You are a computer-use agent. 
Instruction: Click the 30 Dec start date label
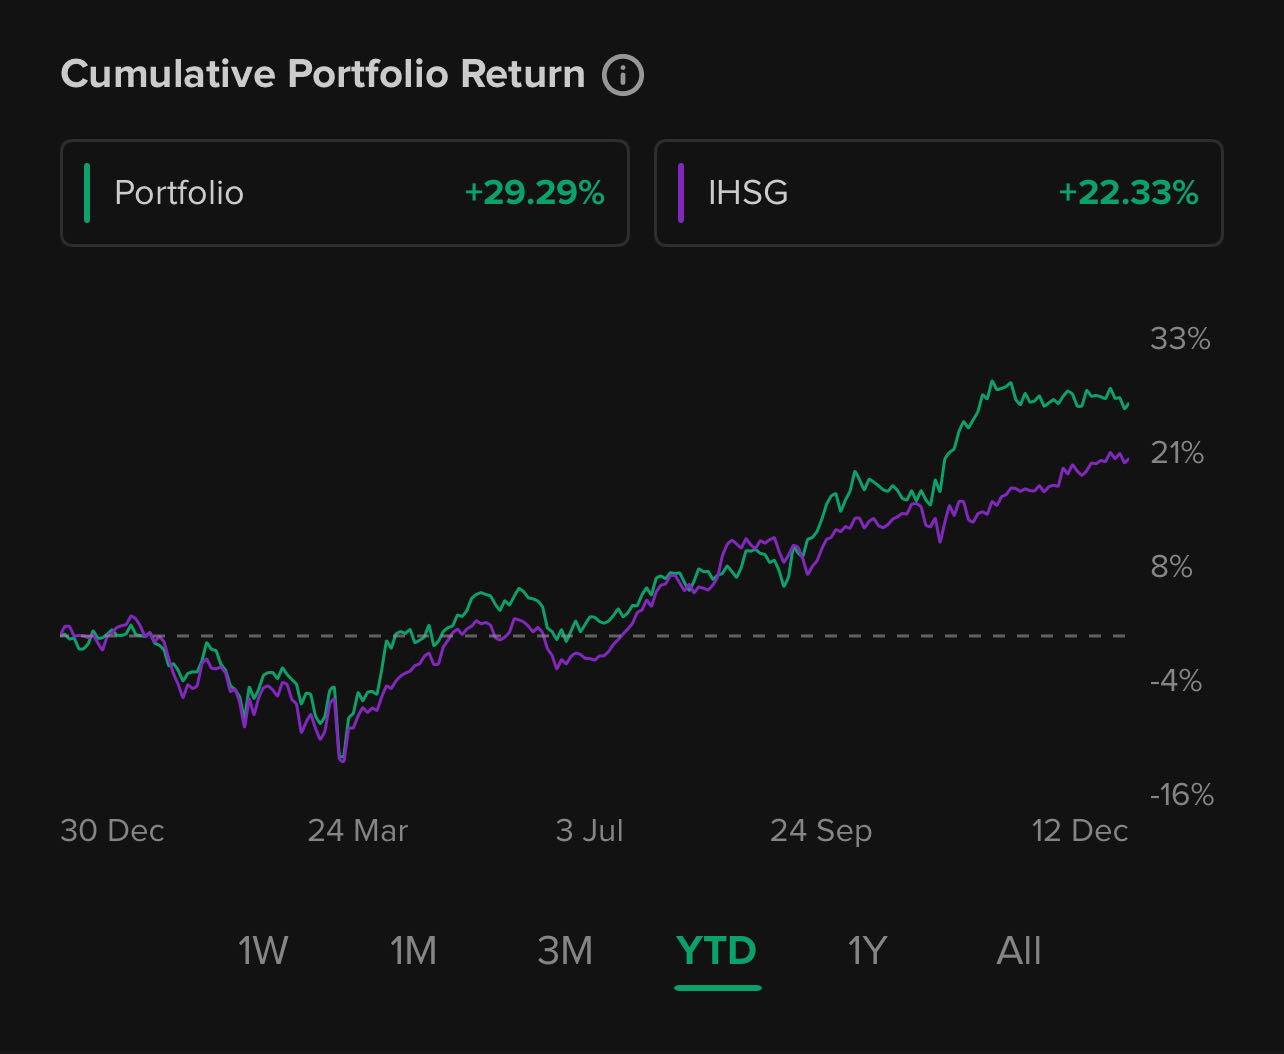[112, 831]
